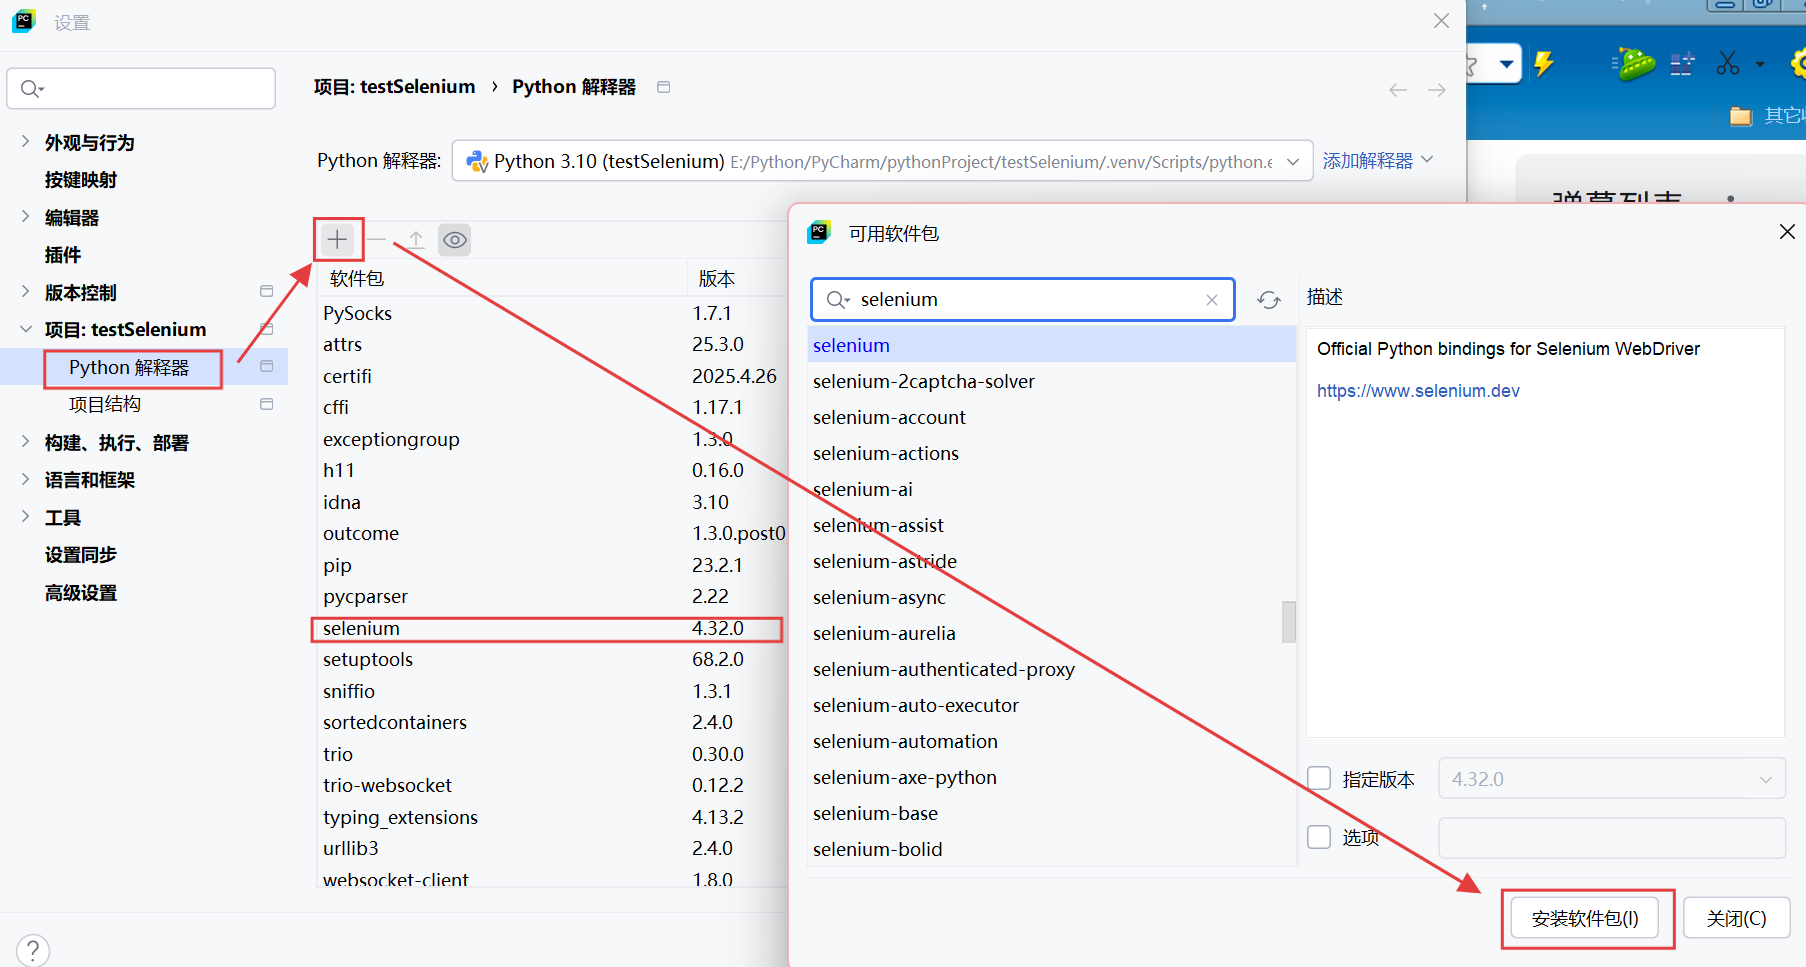Open the 设置同步 settings page
The height and width of the screenshot is (967, 1806).
point(81,555)
